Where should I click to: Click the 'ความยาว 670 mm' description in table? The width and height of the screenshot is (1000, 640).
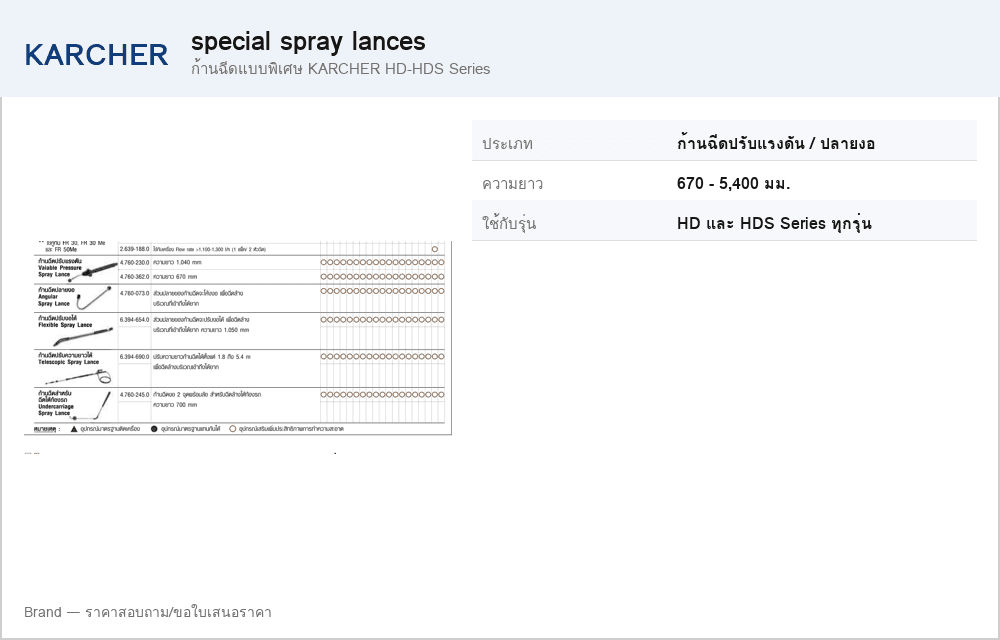(x=175, y=277)
